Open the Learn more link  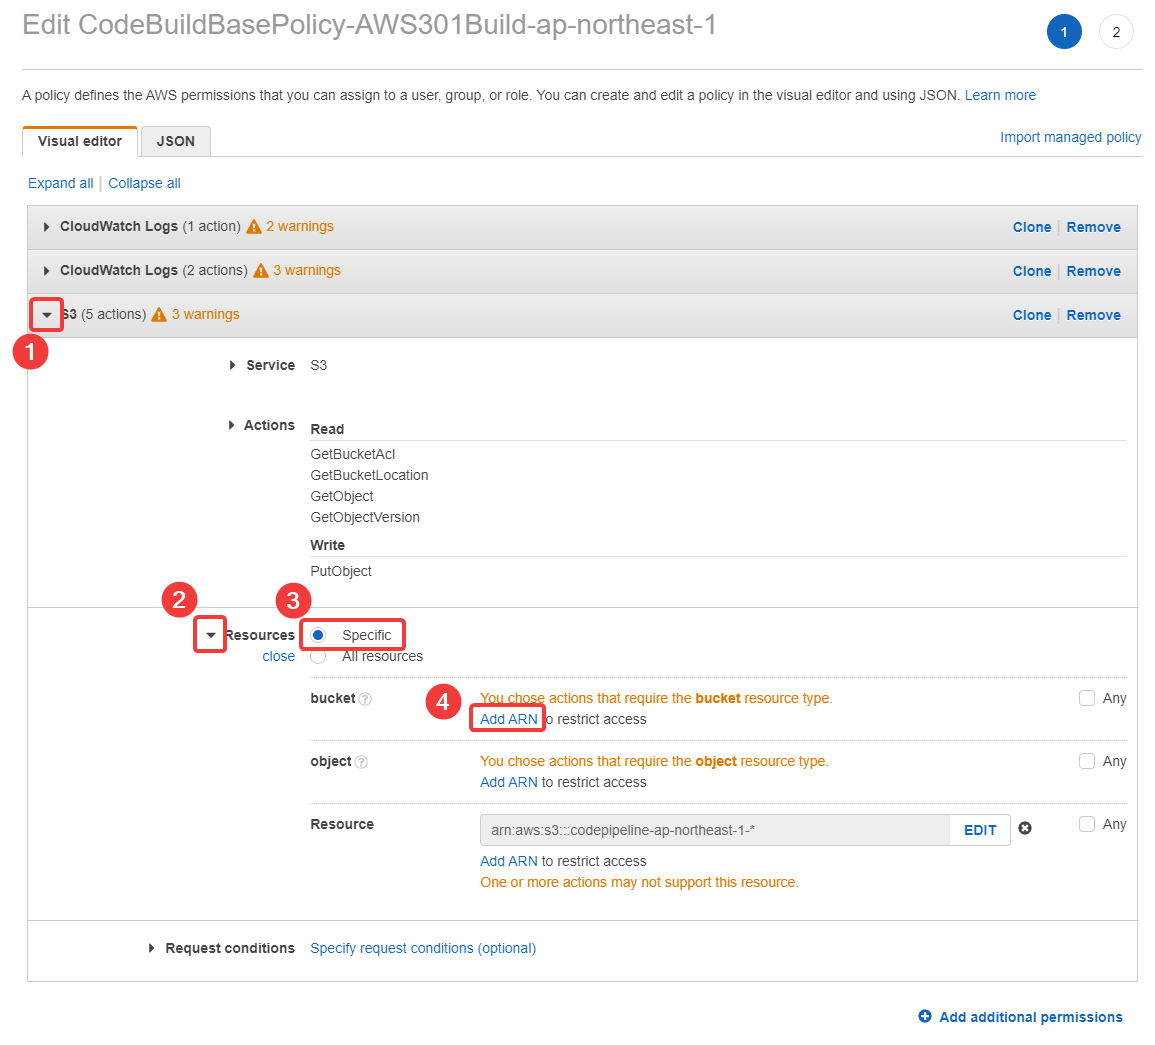[x=1000, y=95]
